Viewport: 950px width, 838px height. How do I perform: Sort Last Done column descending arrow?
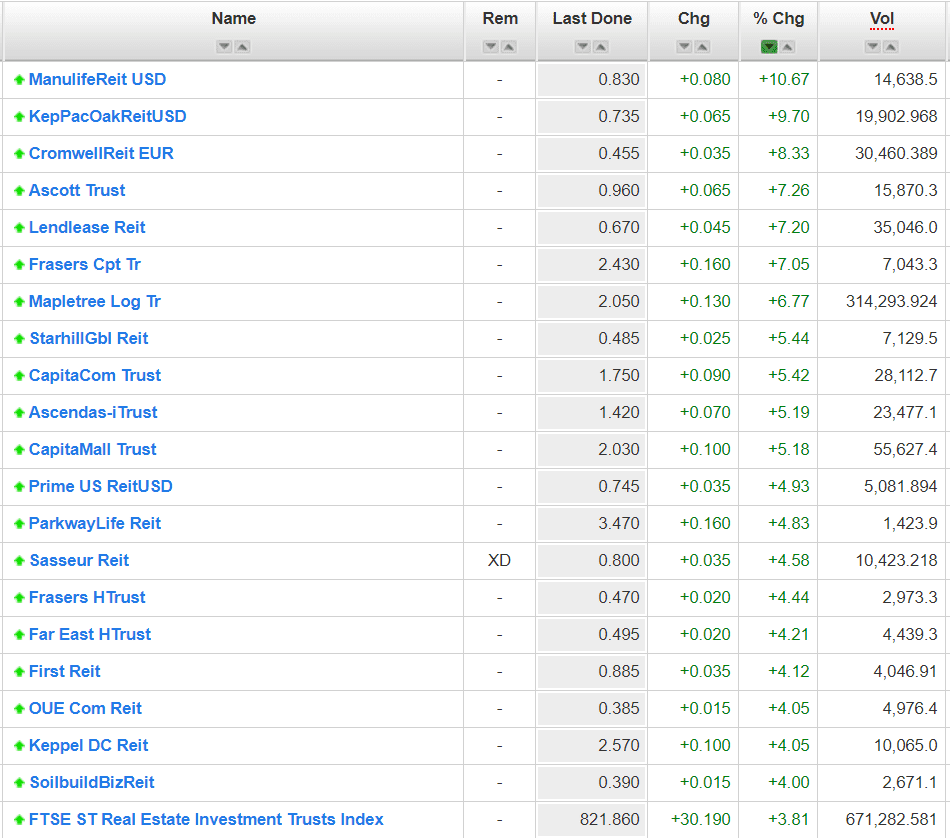pos(583,47)
